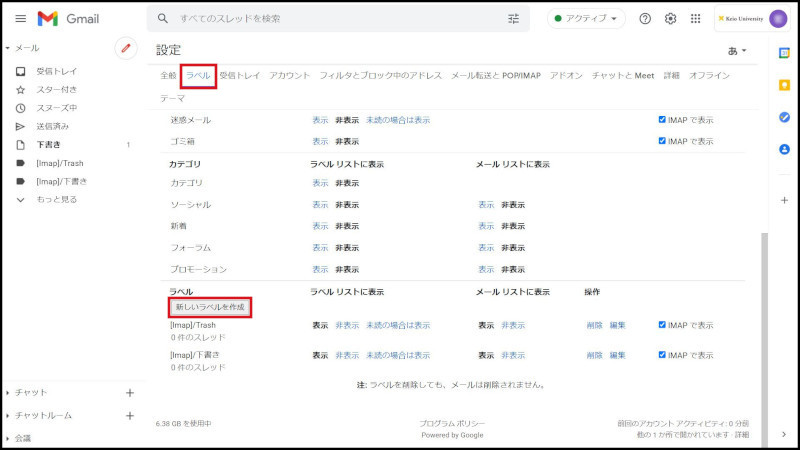This screenshot has width=800, height=450.
Task: Switch to the ラベル settings tab
Action: (x=199, y=76)
